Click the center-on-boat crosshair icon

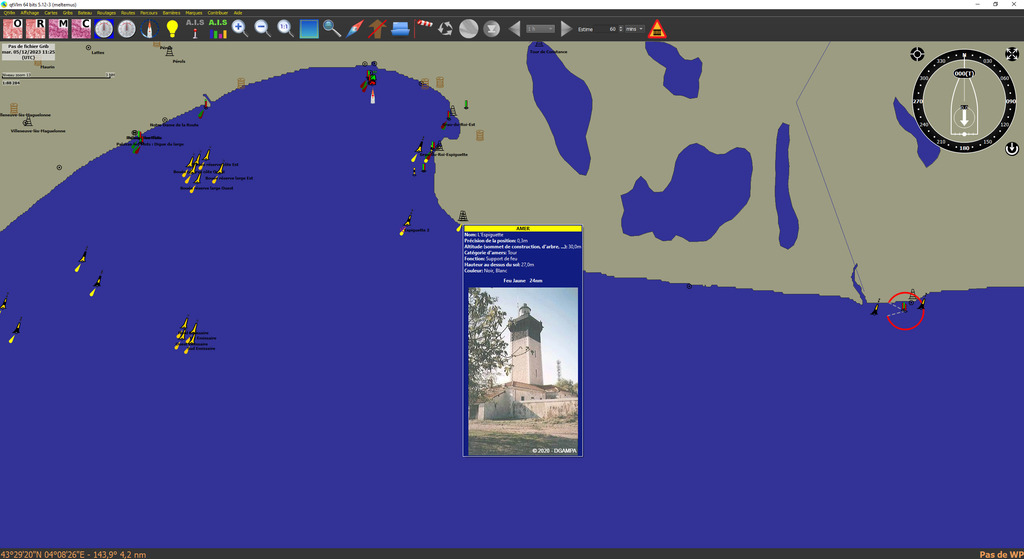(918, 54)
